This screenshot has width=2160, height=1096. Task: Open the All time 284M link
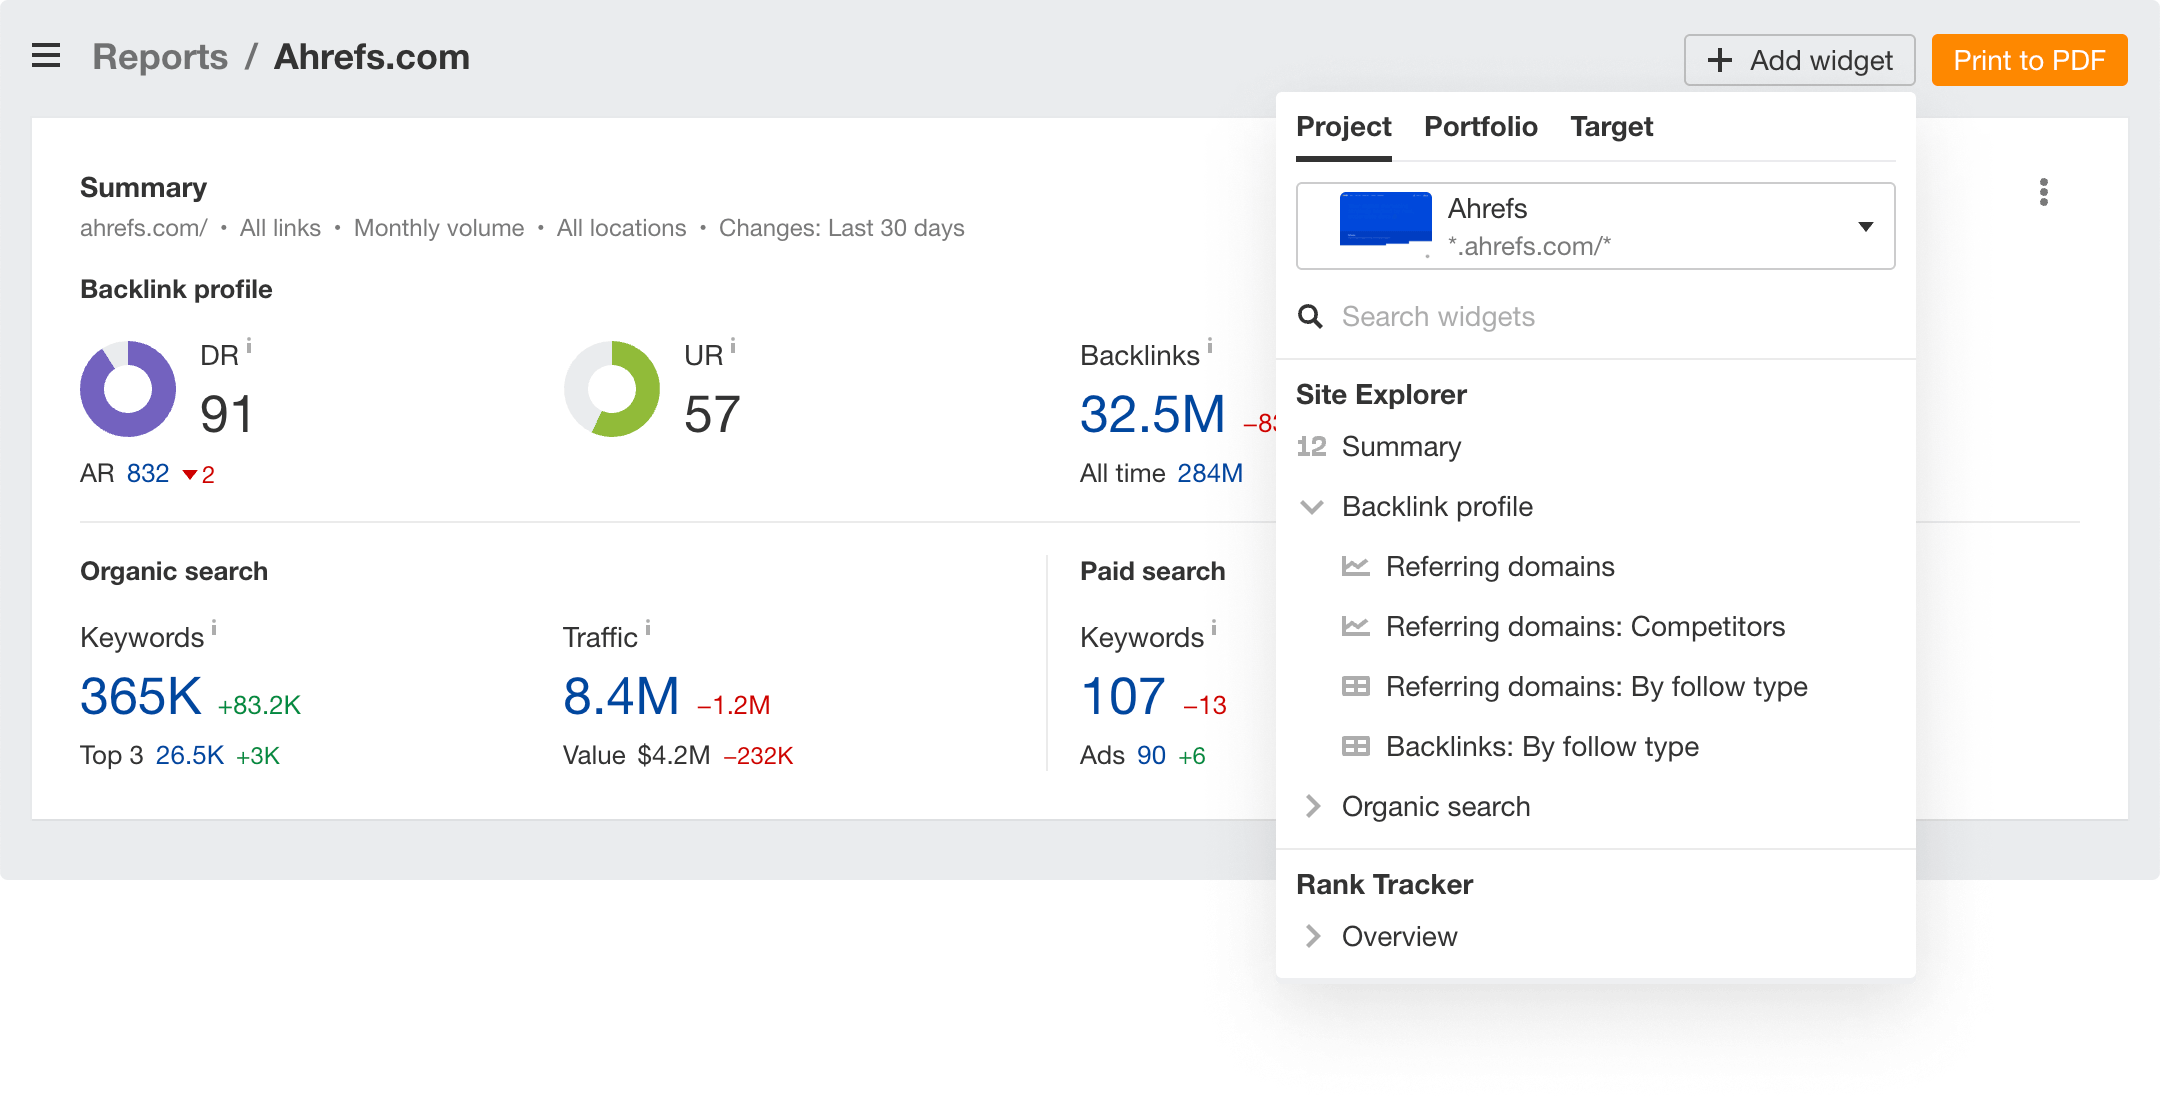click(x=1210, y=473)
